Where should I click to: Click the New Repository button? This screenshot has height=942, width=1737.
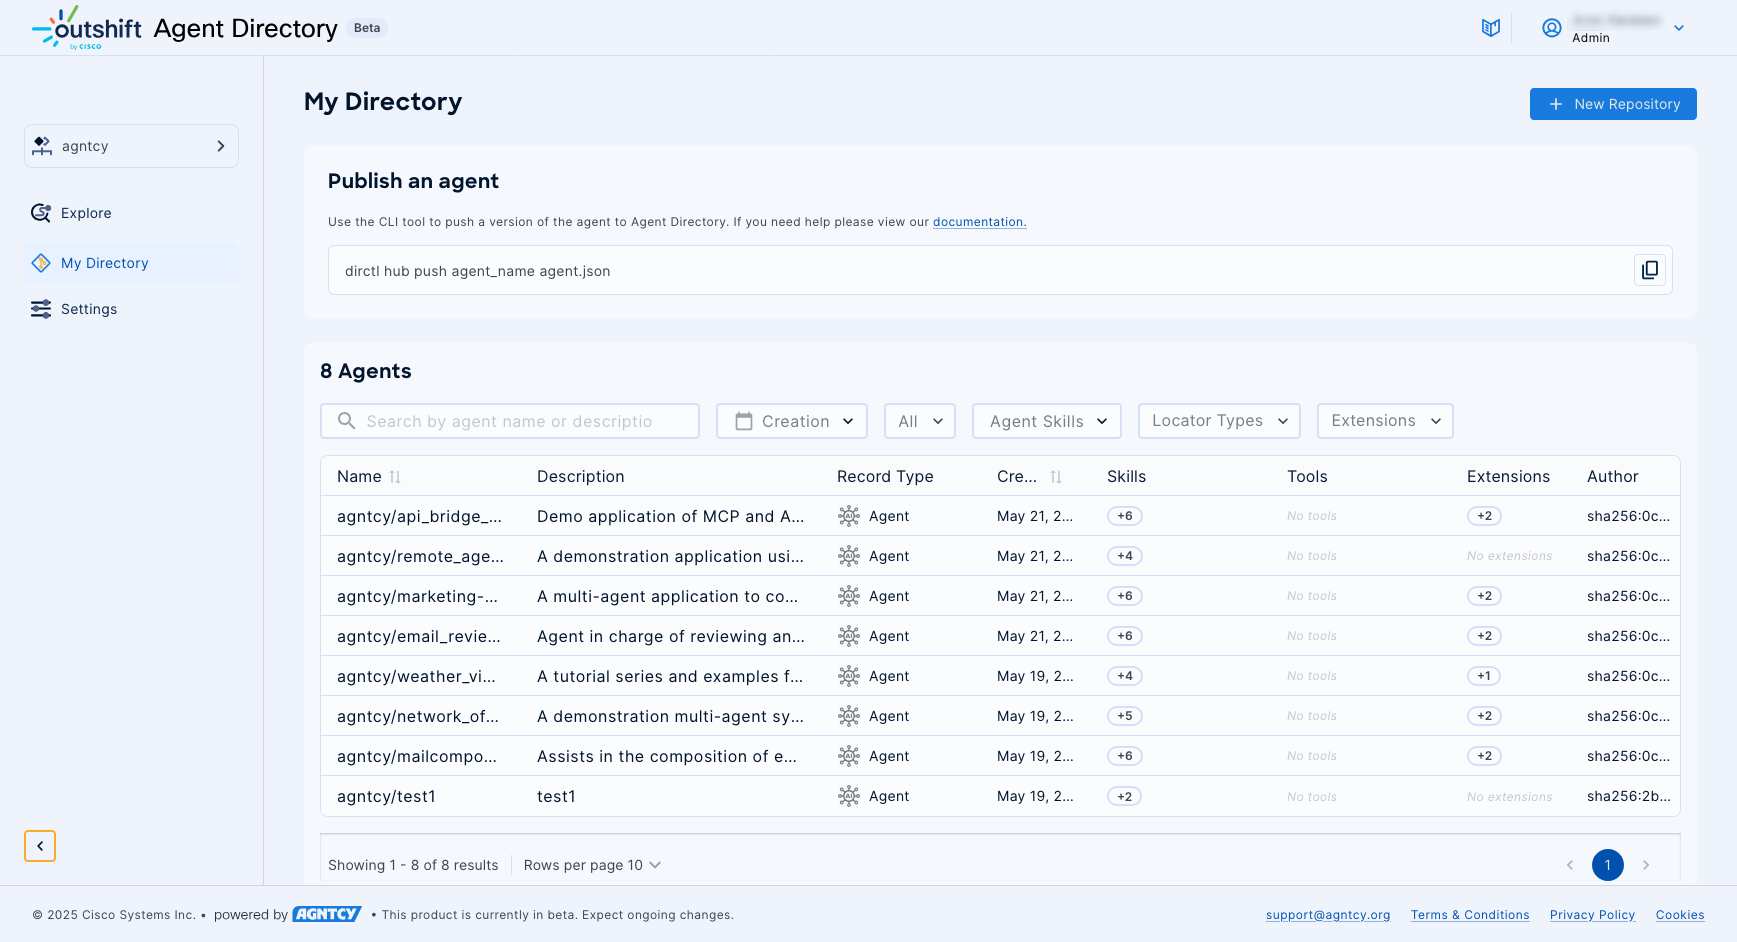(x=1612, y=104)
